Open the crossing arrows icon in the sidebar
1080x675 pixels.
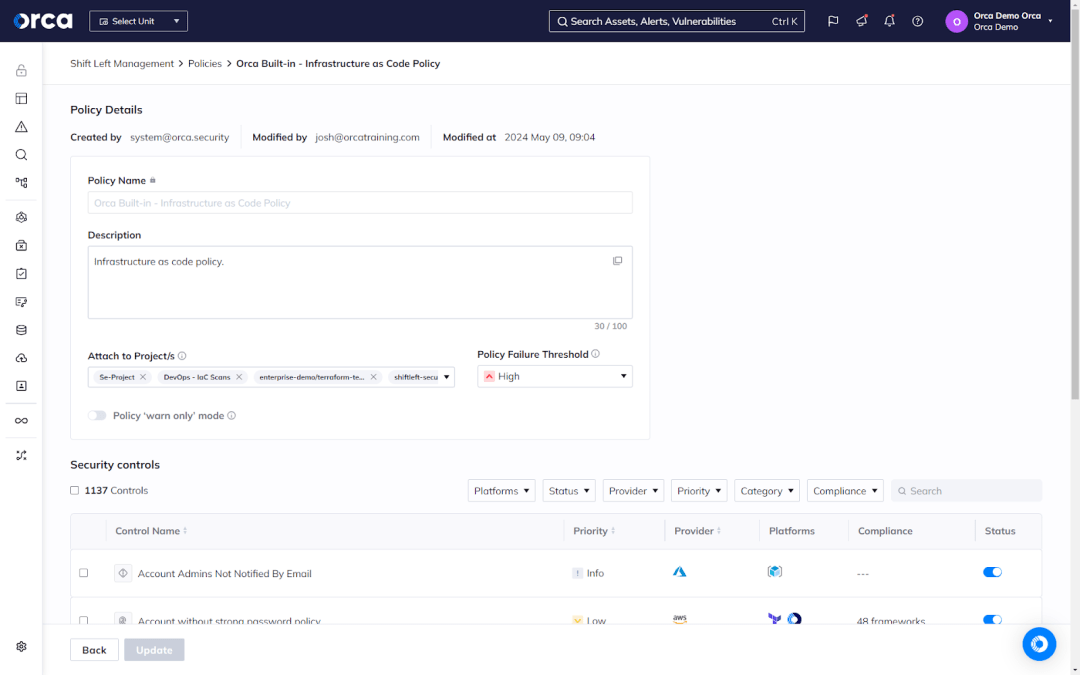point(21,455)
